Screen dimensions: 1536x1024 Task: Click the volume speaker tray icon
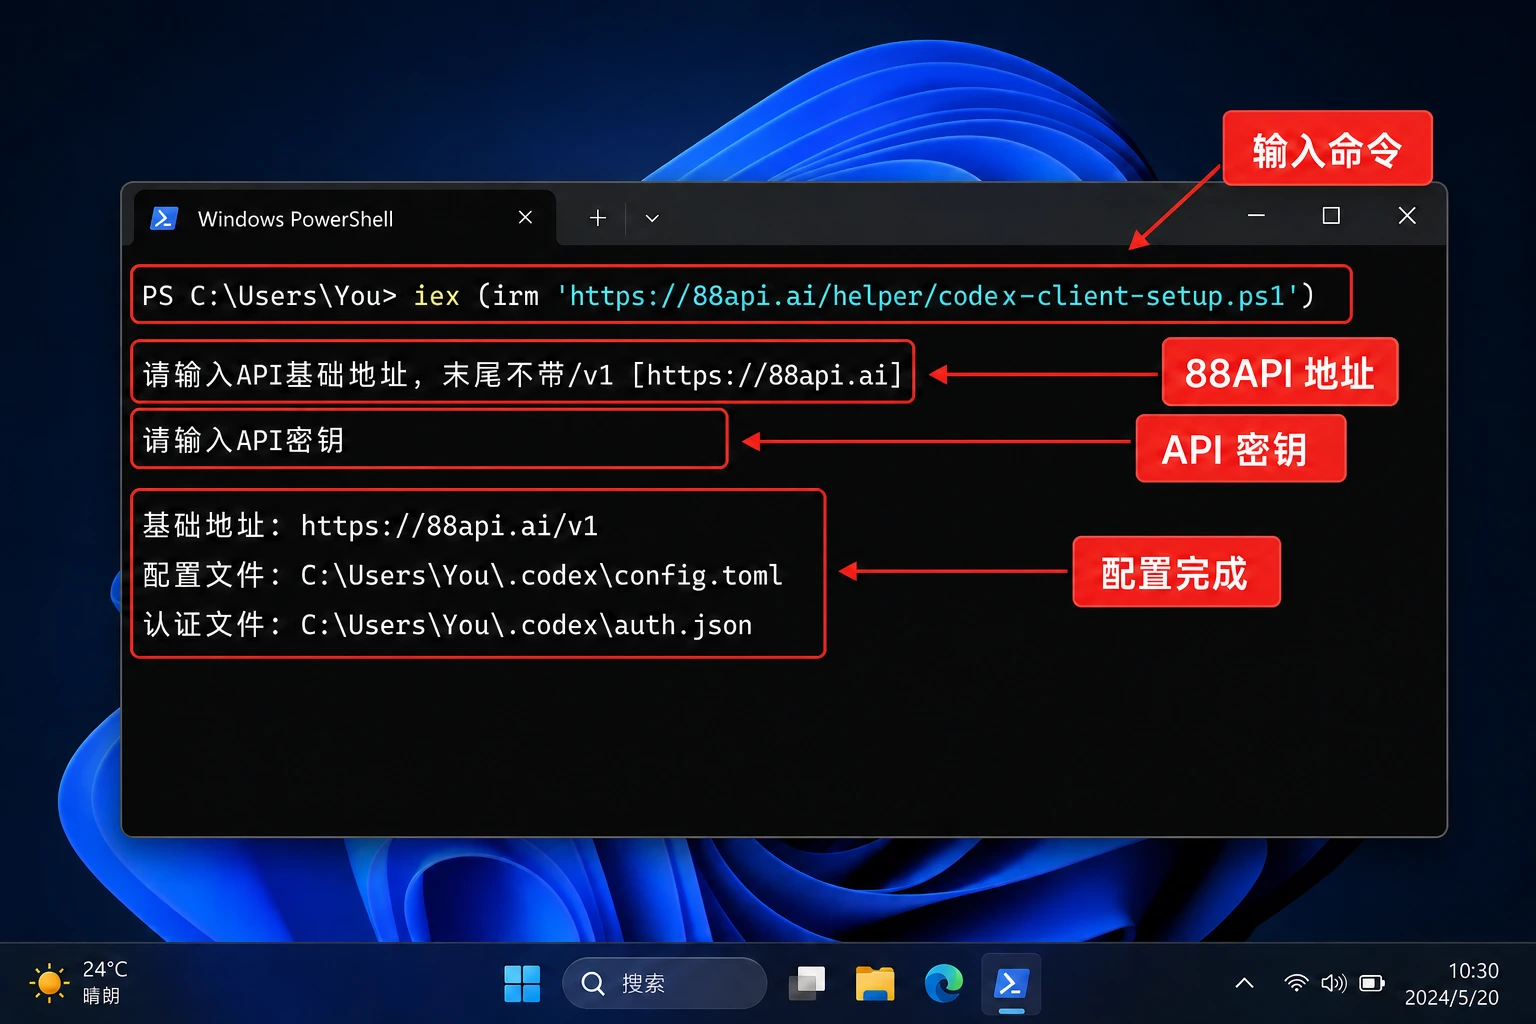pyautogui.click(x=1334, y=983)
